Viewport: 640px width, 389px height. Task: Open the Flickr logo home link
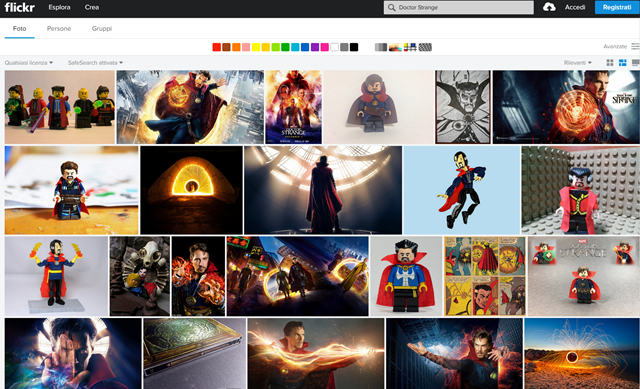[20, 7]
